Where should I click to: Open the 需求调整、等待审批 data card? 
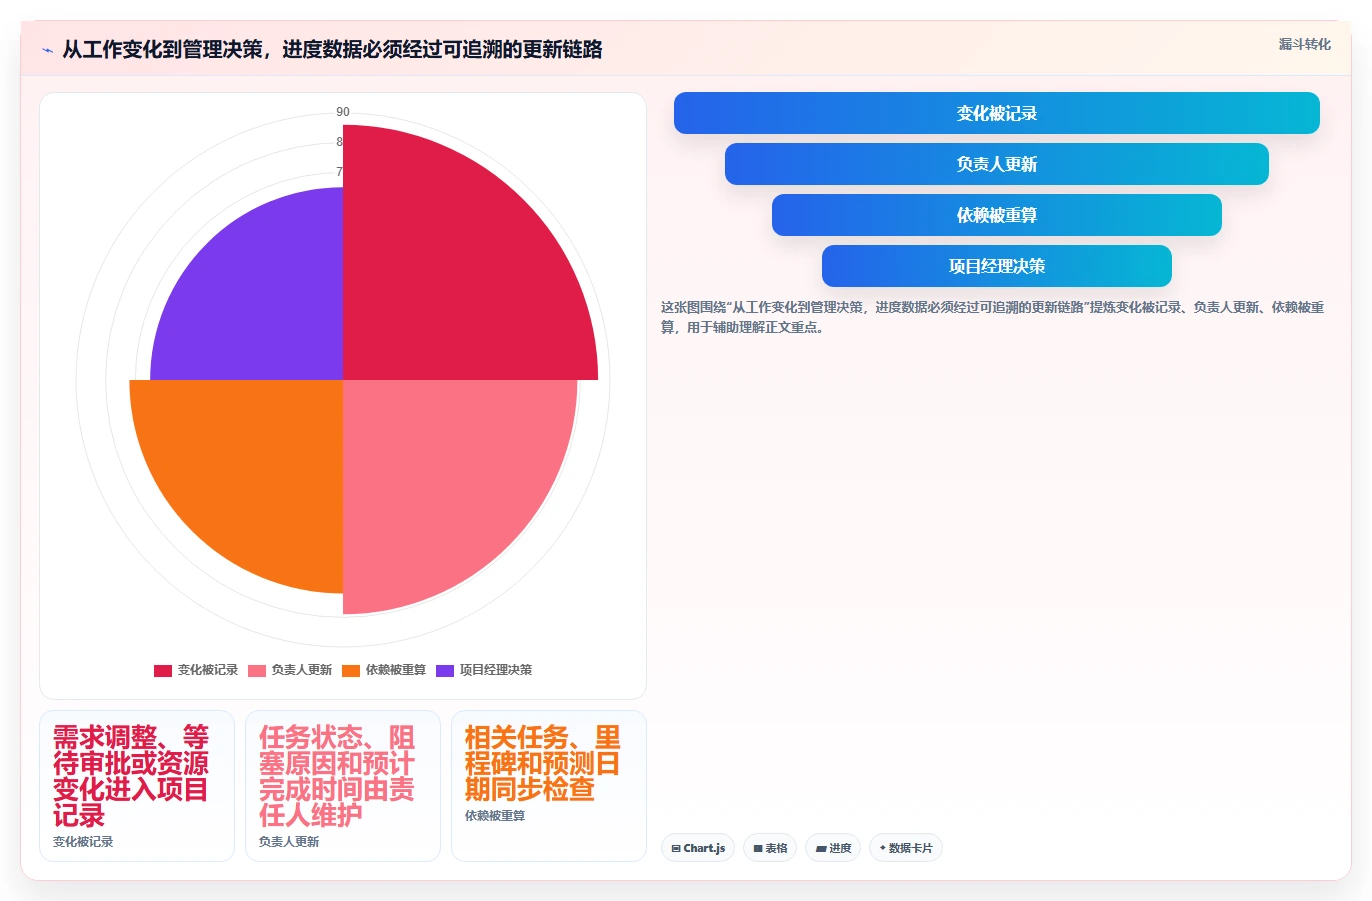[137, 786]
